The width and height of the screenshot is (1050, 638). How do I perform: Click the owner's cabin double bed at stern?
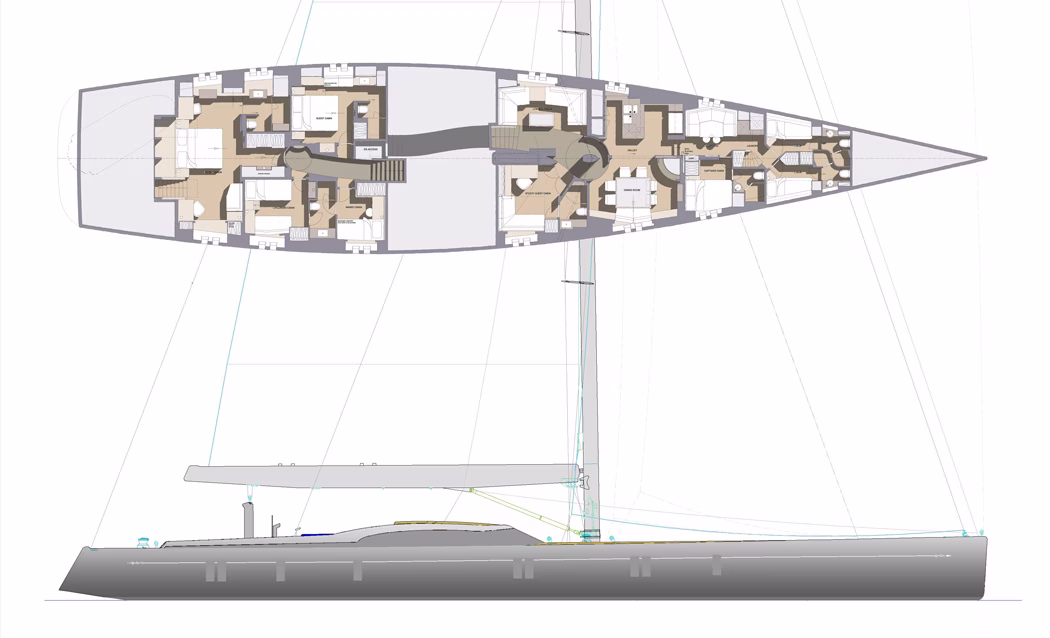(200, 148)
